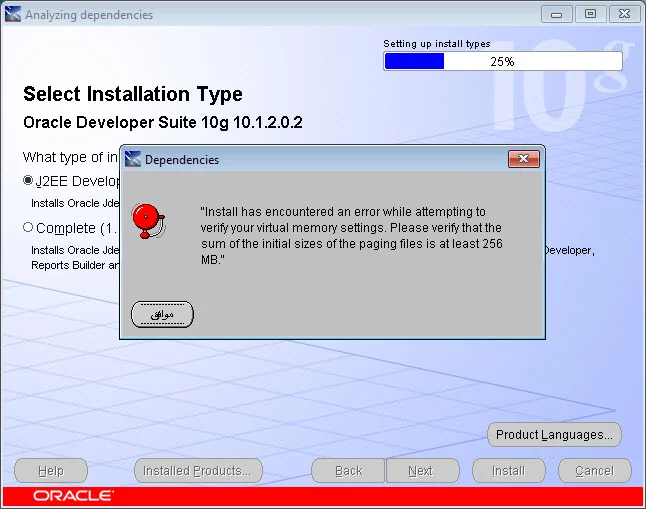Open the Installed Products list
The height and width of the screenshot is (509, 646).
pyautogui.click(x=198, y=470)
